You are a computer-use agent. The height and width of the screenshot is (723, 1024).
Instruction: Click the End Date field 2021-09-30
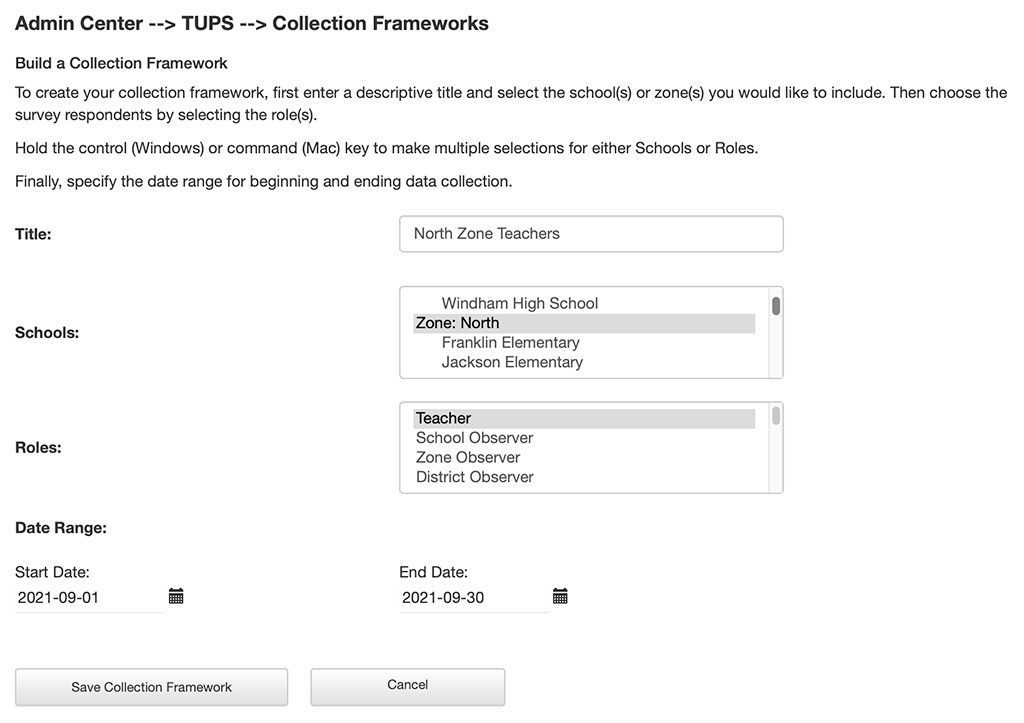tap(473, 598)
